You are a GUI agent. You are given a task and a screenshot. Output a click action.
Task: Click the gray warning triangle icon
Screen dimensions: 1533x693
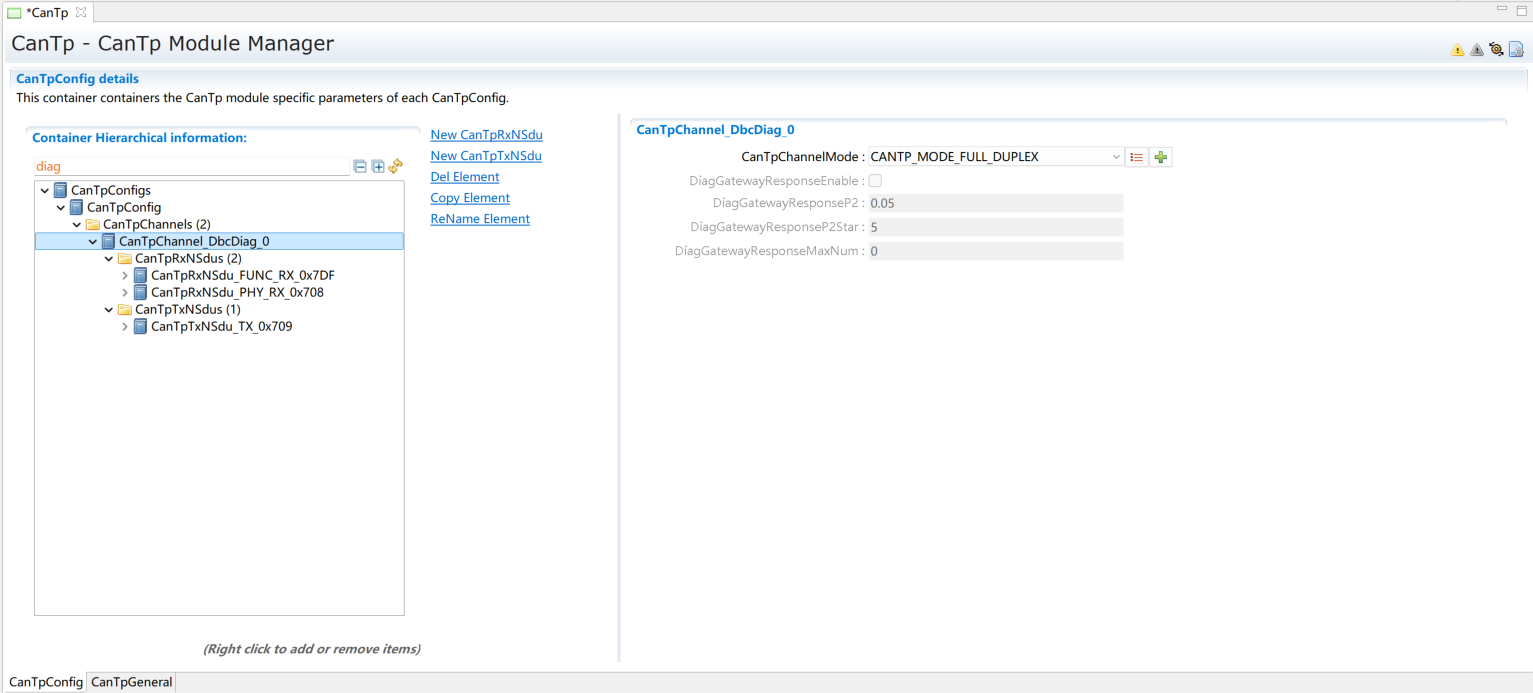(x=1476, y=50)
